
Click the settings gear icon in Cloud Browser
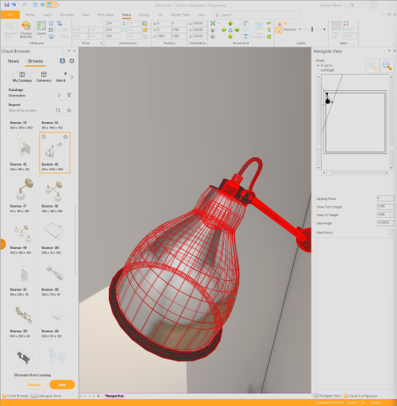(x=72, y=61)
